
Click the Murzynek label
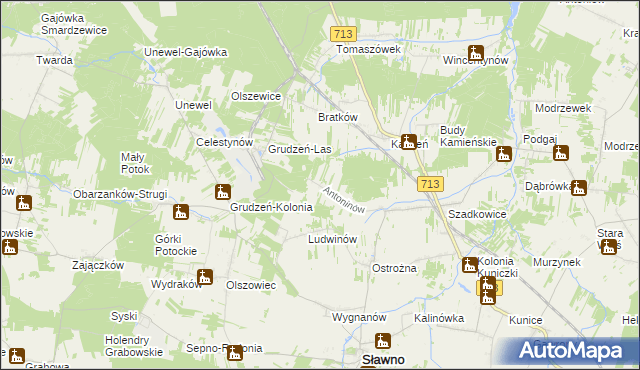557,262
